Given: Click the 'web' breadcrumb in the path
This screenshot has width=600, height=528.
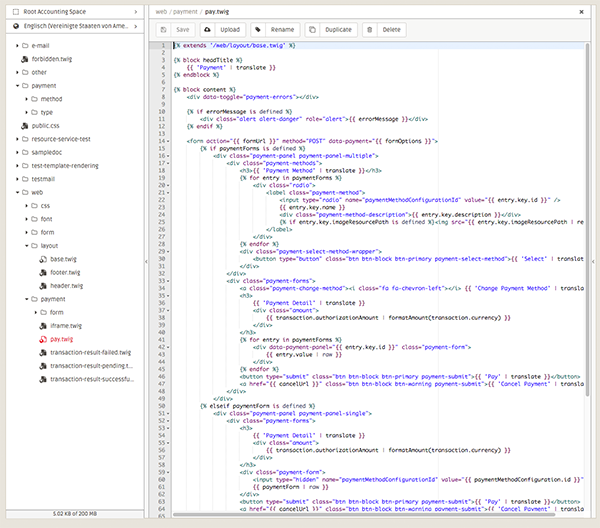Looking at the screenshot, I should click(x=161, y=10).
